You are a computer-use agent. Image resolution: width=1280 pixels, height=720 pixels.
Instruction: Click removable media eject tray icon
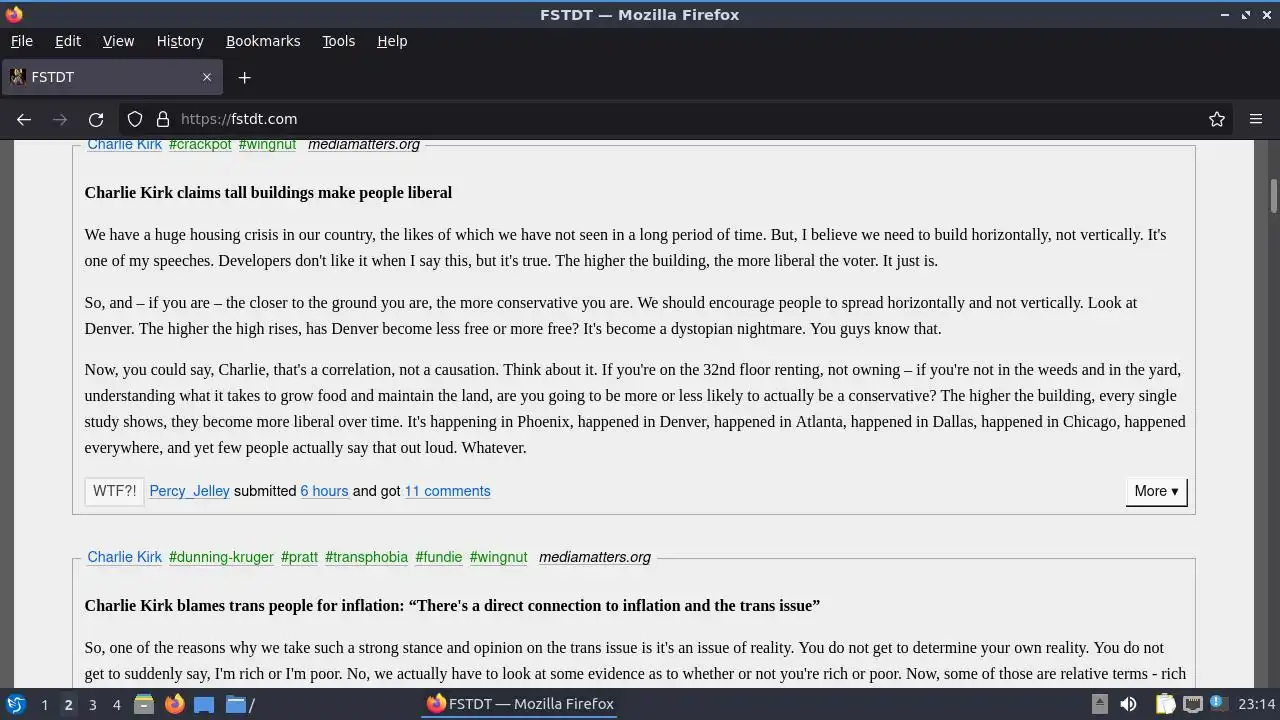click(1099, 704)
